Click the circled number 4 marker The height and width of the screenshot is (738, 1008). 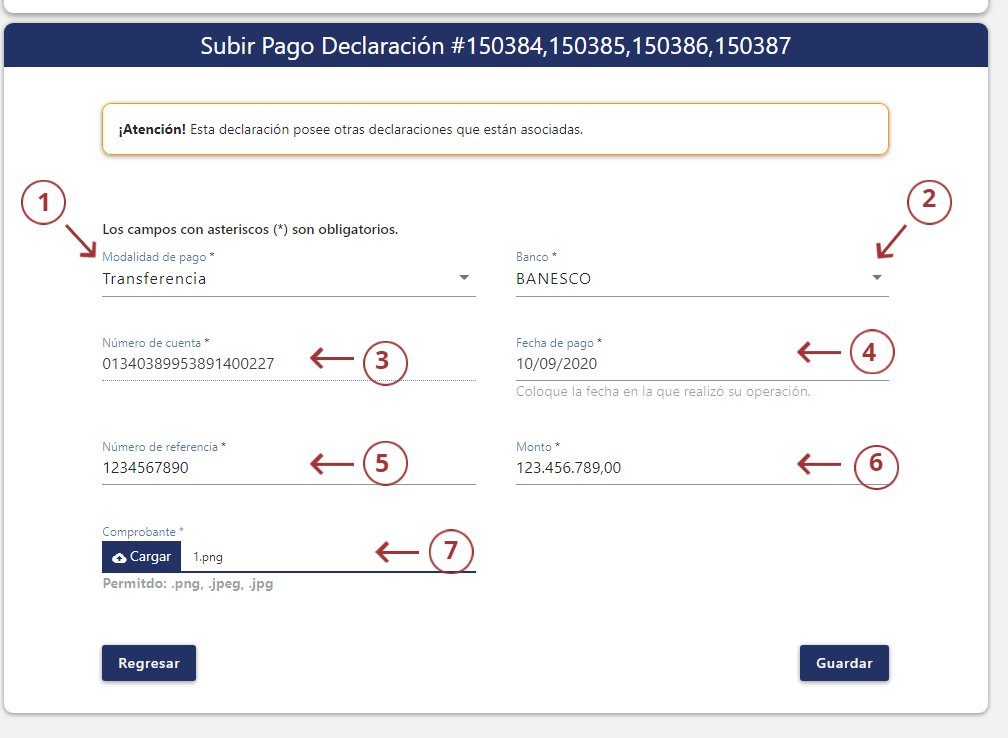click(871, 352)
